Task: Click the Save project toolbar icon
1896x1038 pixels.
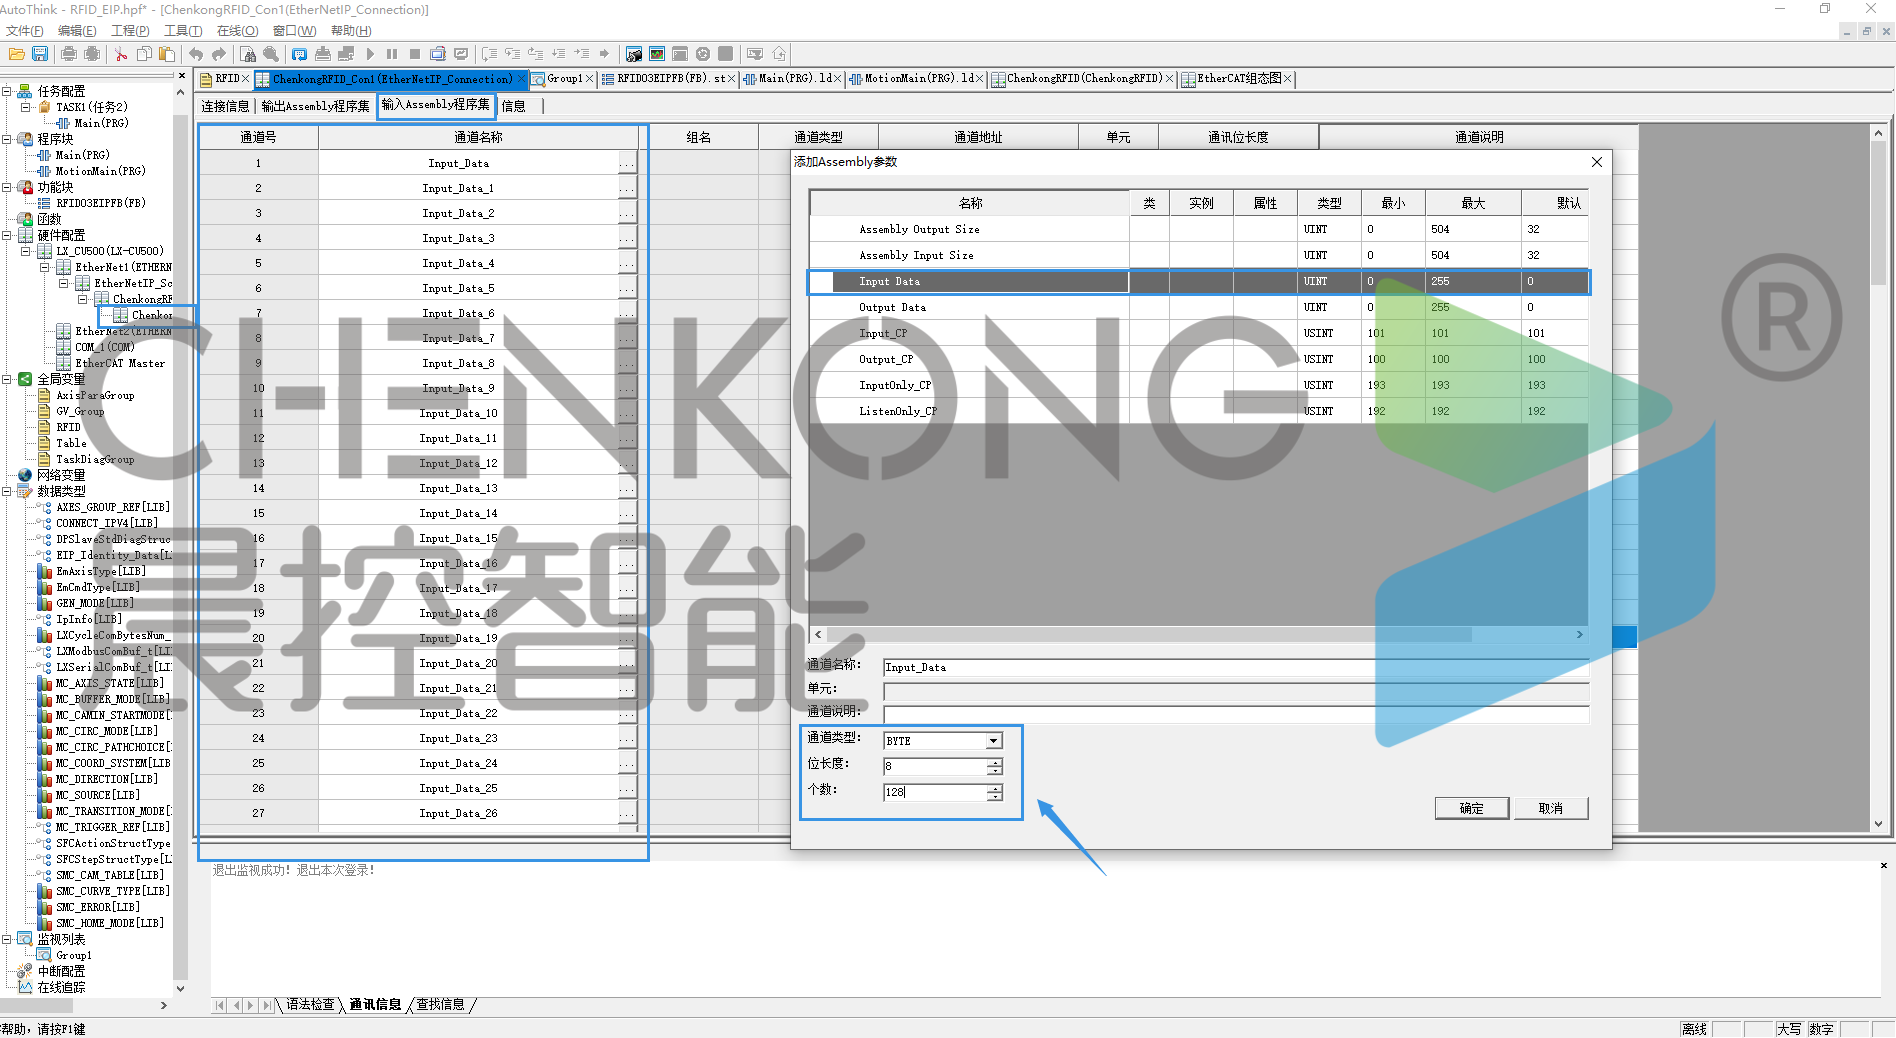Action: pos(40,54)
